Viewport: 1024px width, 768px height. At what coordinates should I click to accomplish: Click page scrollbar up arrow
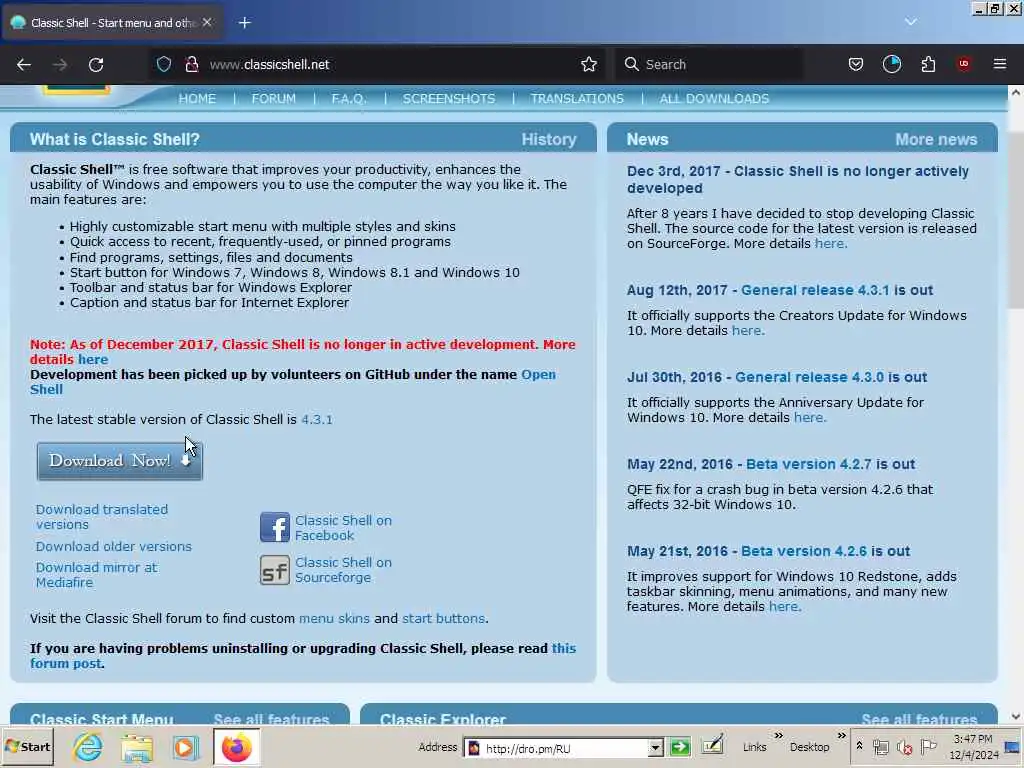[x=1016, y=93]
